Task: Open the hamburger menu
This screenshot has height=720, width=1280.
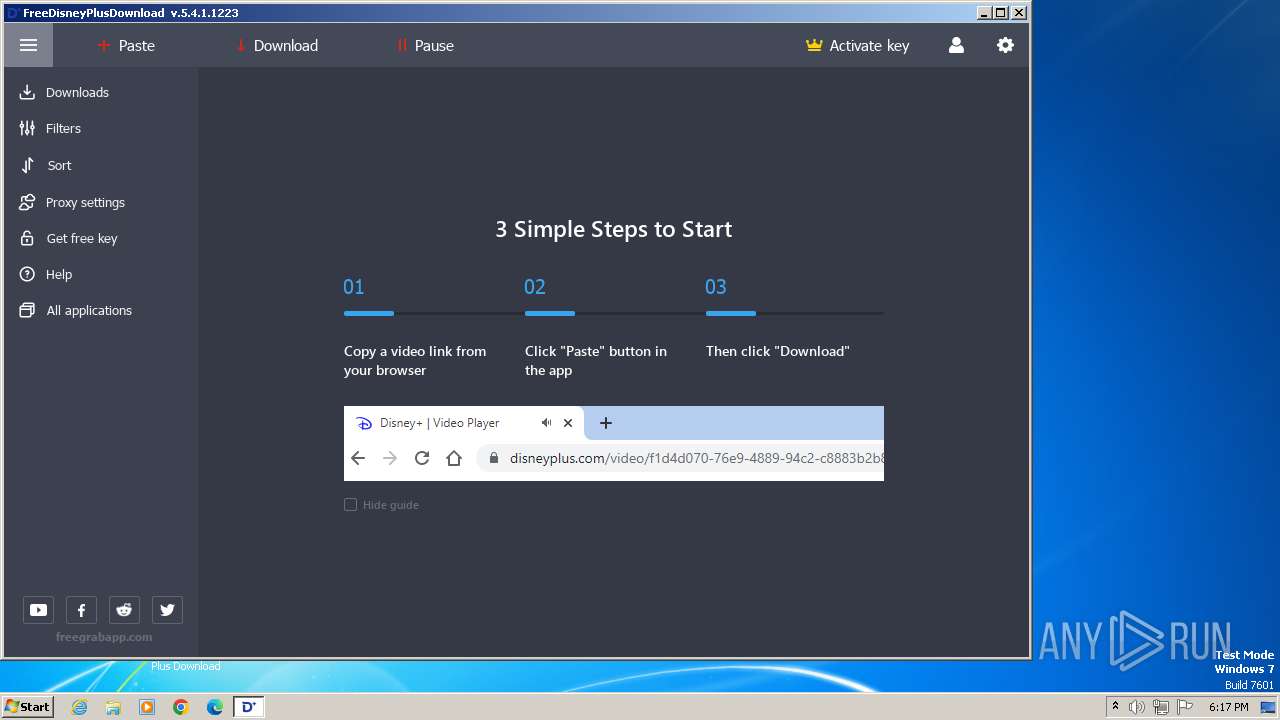Action: (x=28, y=45)
